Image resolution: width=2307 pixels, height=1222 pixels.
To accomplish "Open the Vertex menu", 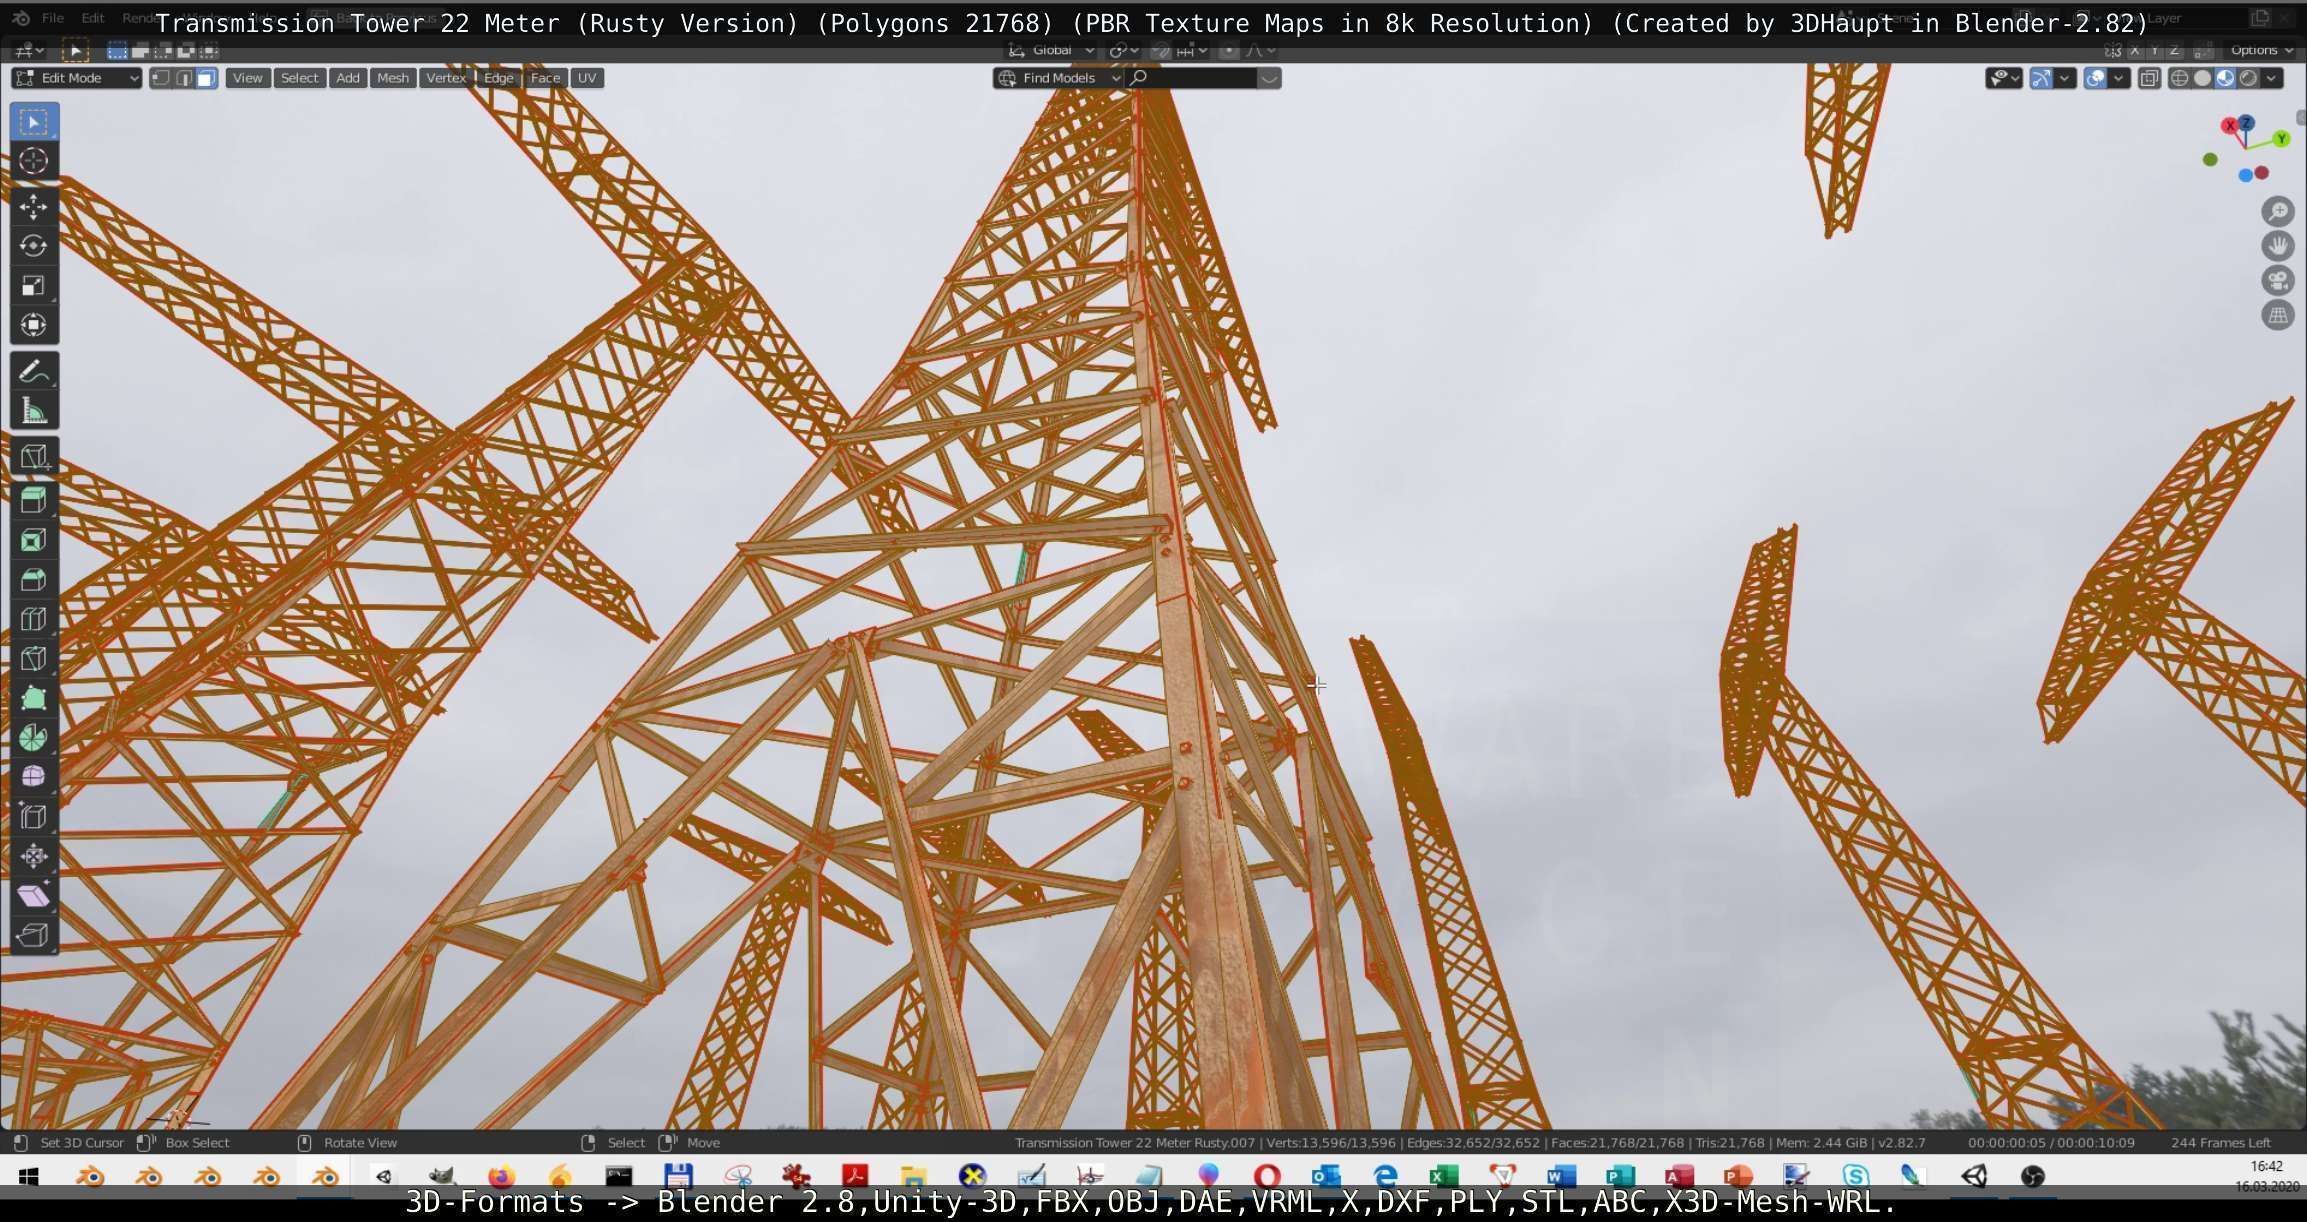I will pyautogui.click(x=446, y=78).
